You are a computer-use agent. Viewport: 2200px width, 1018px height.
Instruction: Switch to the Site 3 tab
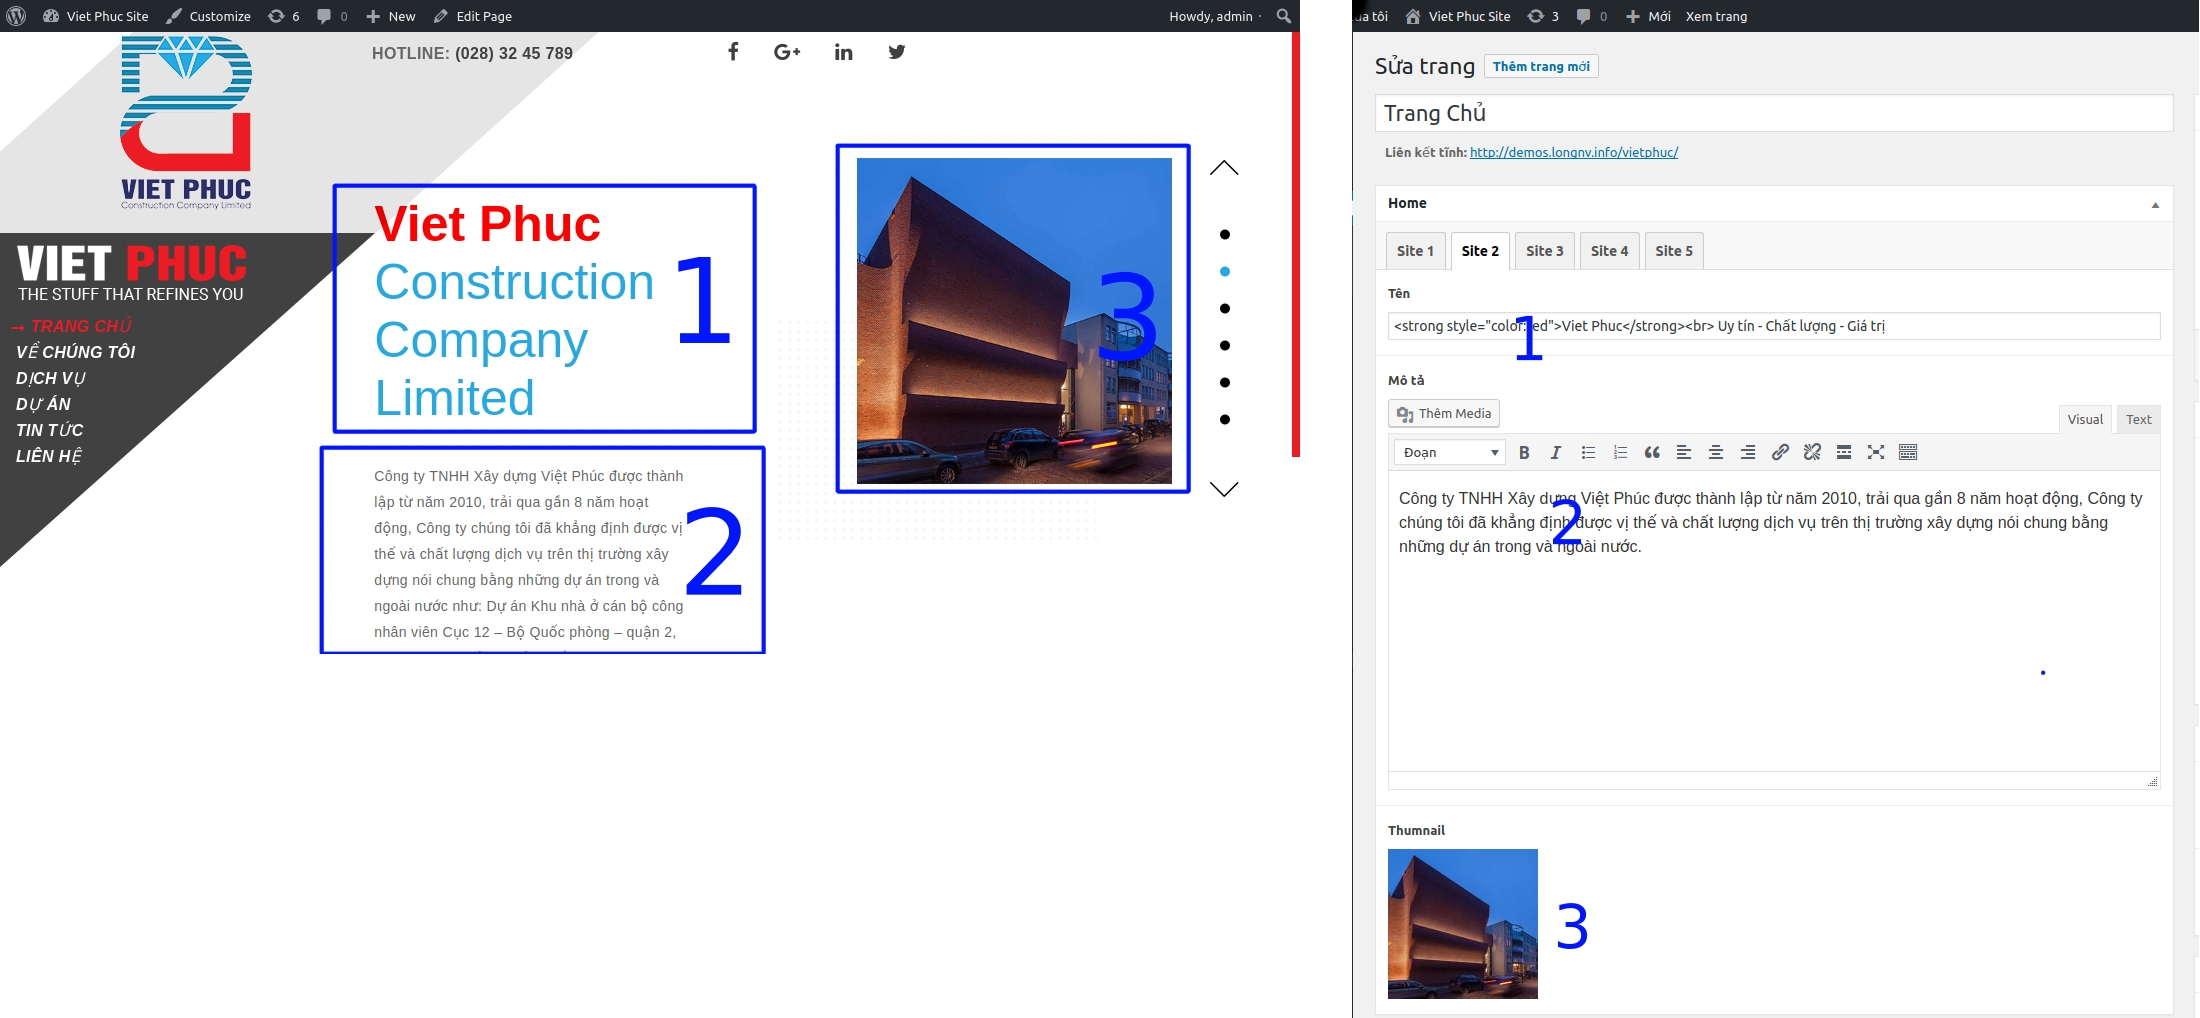coord(1544,251)
